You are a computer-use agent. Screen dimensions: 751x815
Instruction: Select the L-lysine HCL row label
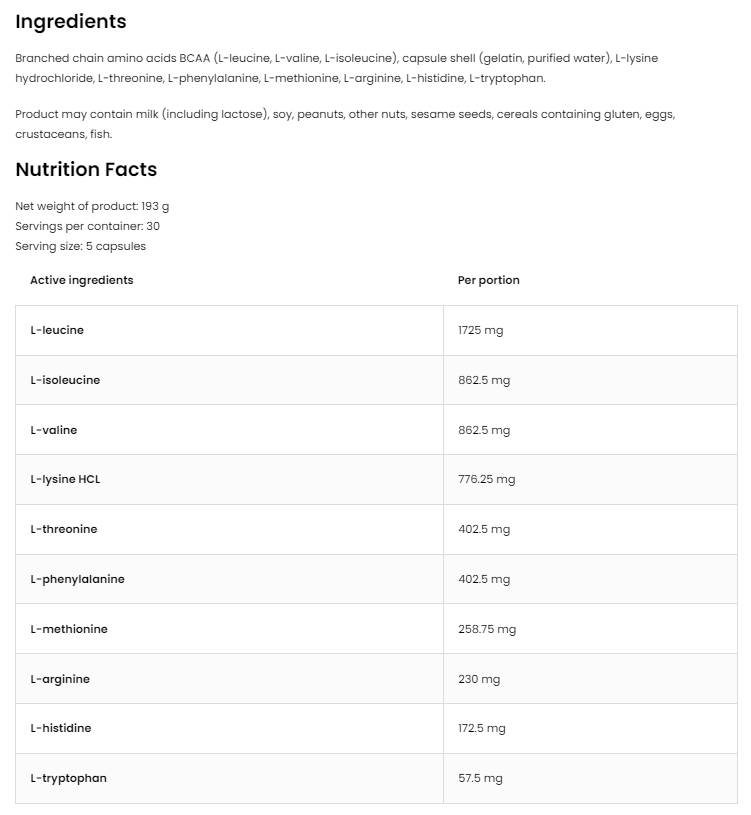(65, 479)
